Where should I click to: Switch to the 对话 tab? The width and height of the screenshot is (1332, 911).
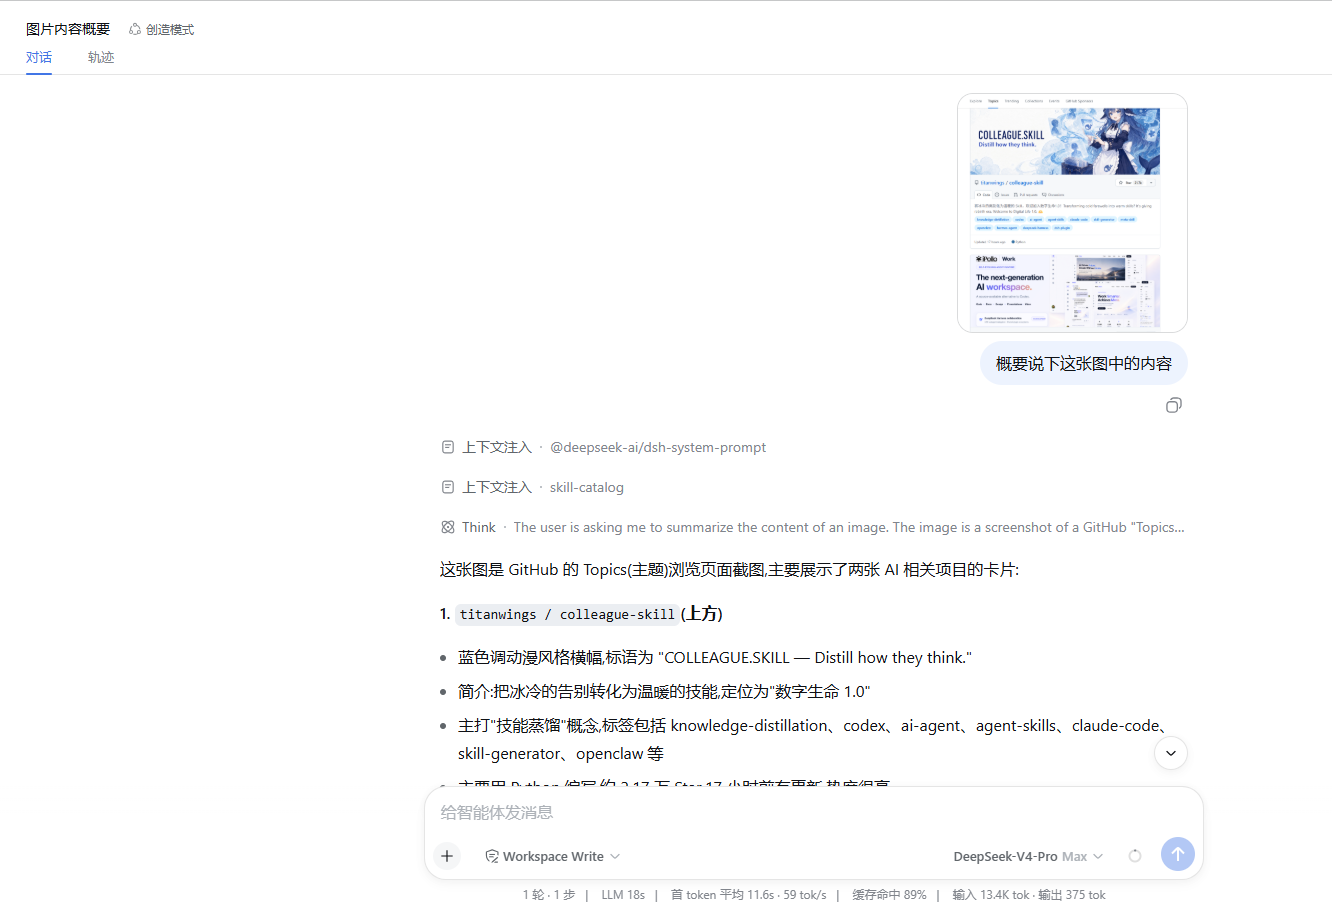tap(39, 57)
